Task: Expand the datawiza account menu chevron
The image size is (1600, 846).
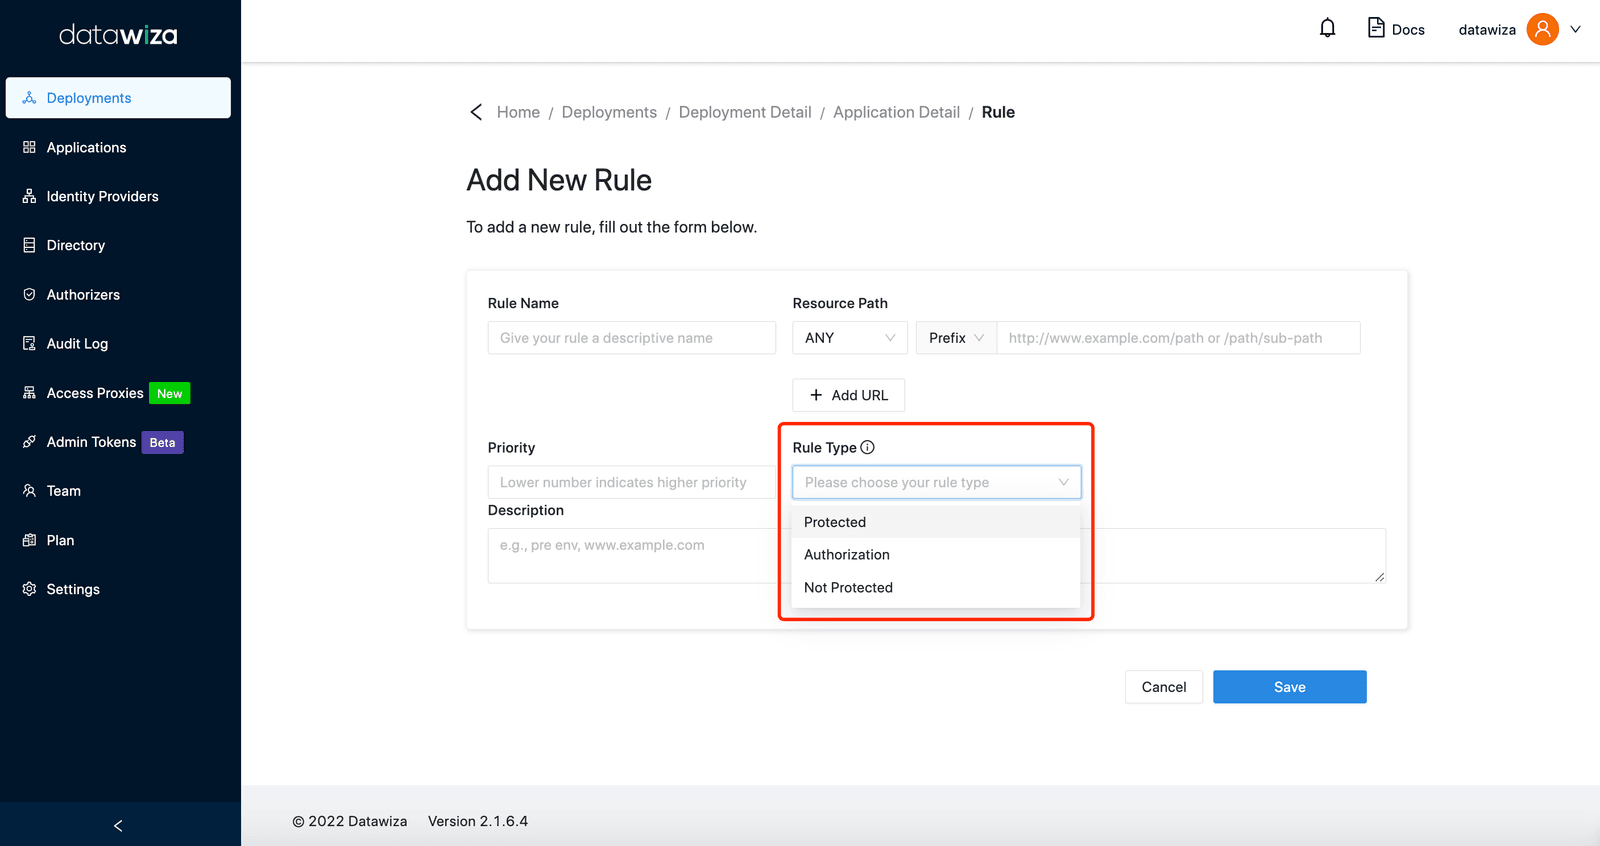Action: pos(1575,29)
